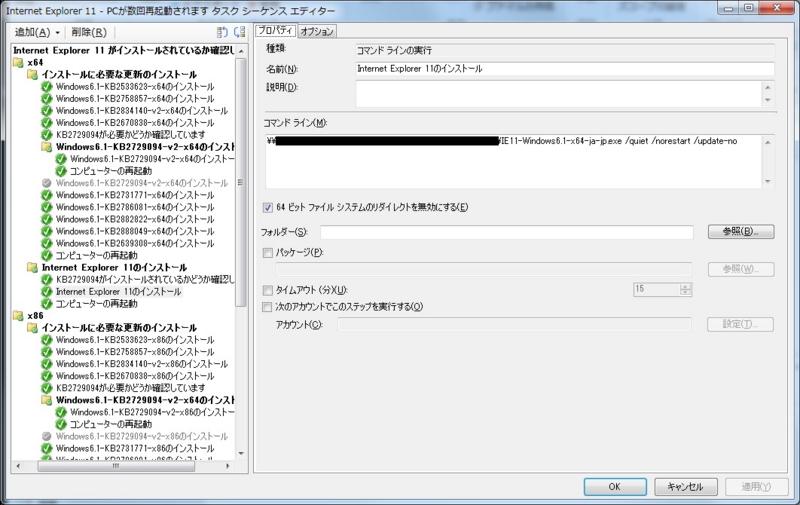The height and width of the screenshot is (505, 800).
Task: Click the tree vertical scrollbar down arrow
Action: (x=241, y=453)
